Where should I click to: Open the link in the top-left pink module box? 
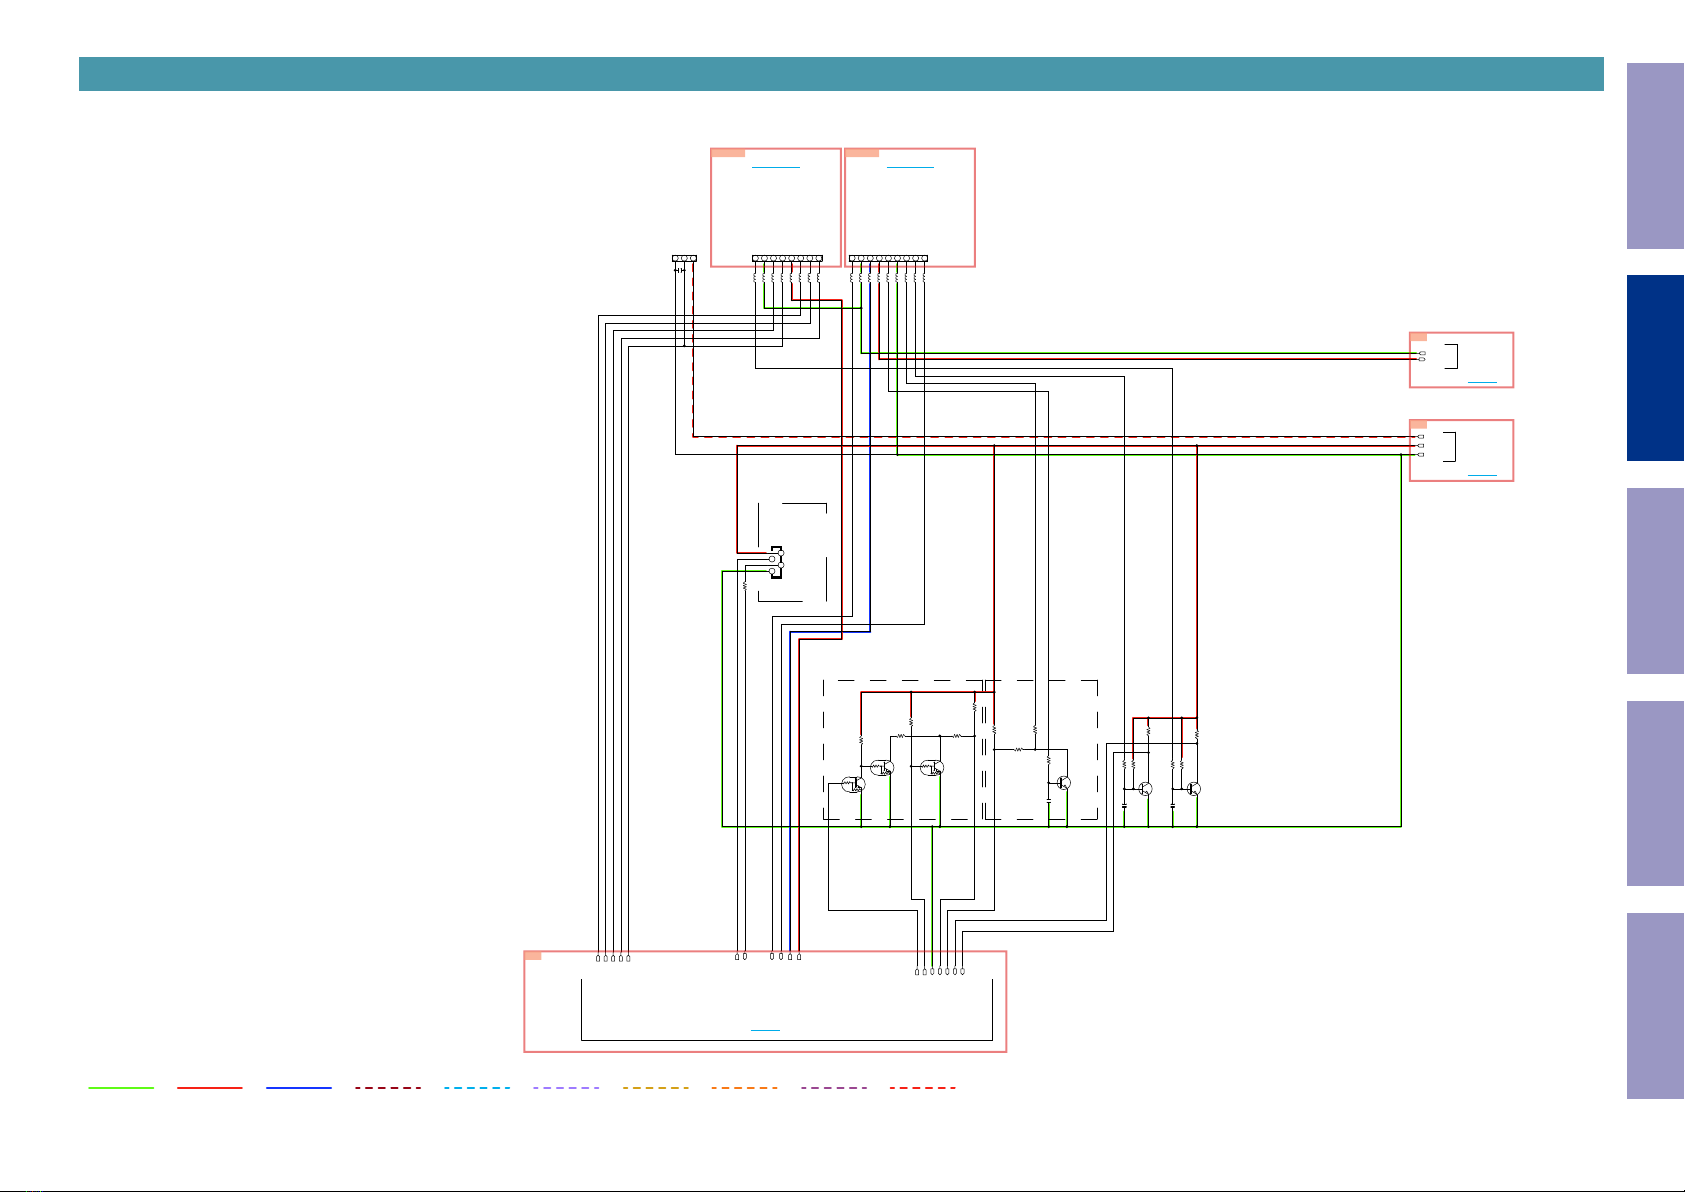click(776, 168)
